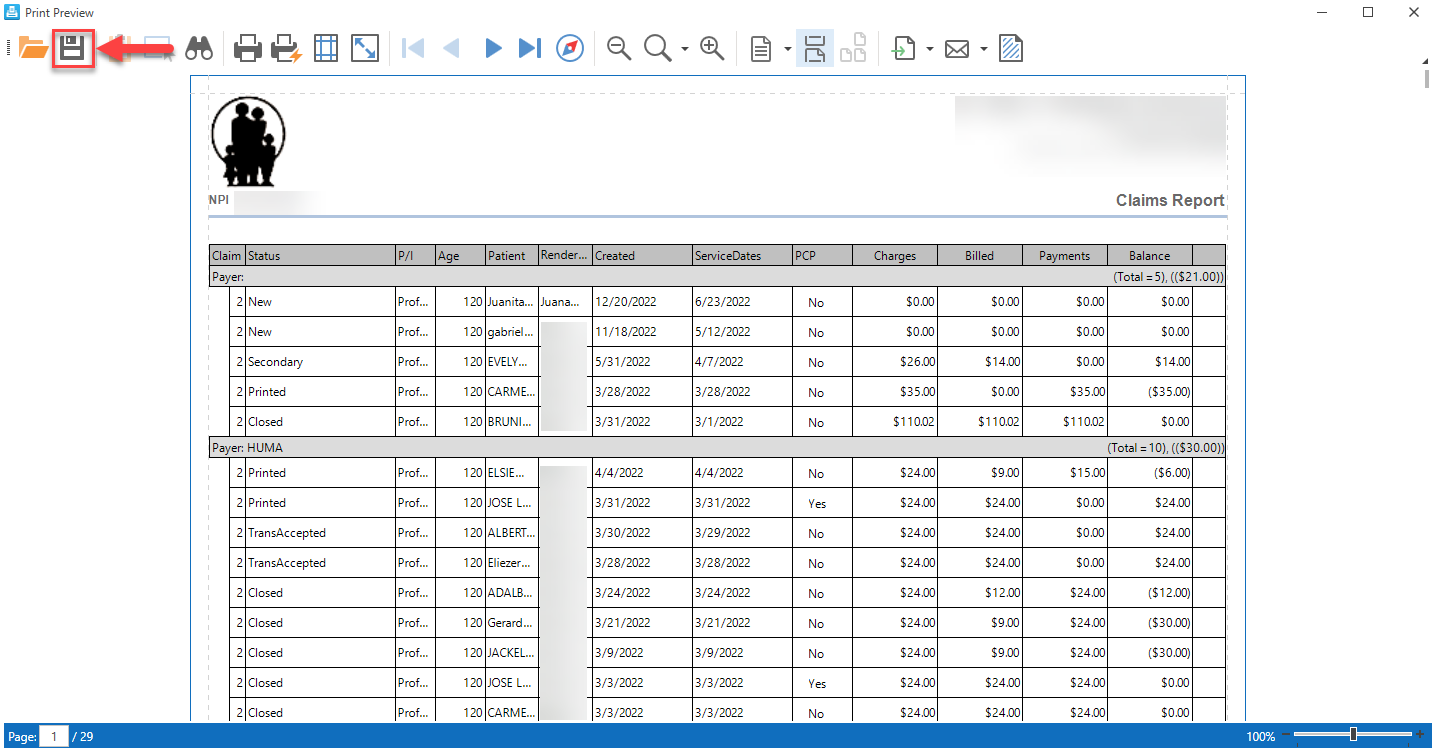The width and height of the screenshot is (1436, 748).
Task: Click the 'Secondary' status cell
Action: tap(320, 362)
